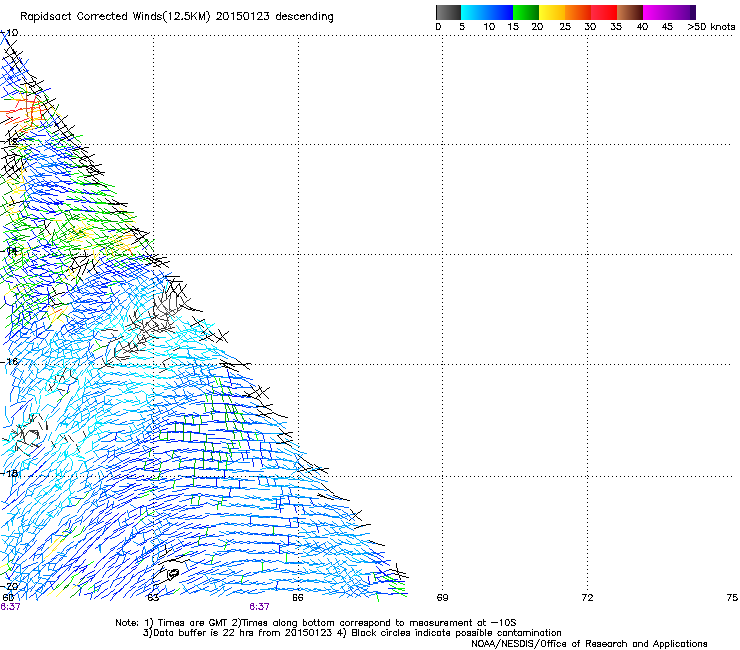
Task: Click the purple '6:37' time under longitude 60
Action: coord(10,607)
